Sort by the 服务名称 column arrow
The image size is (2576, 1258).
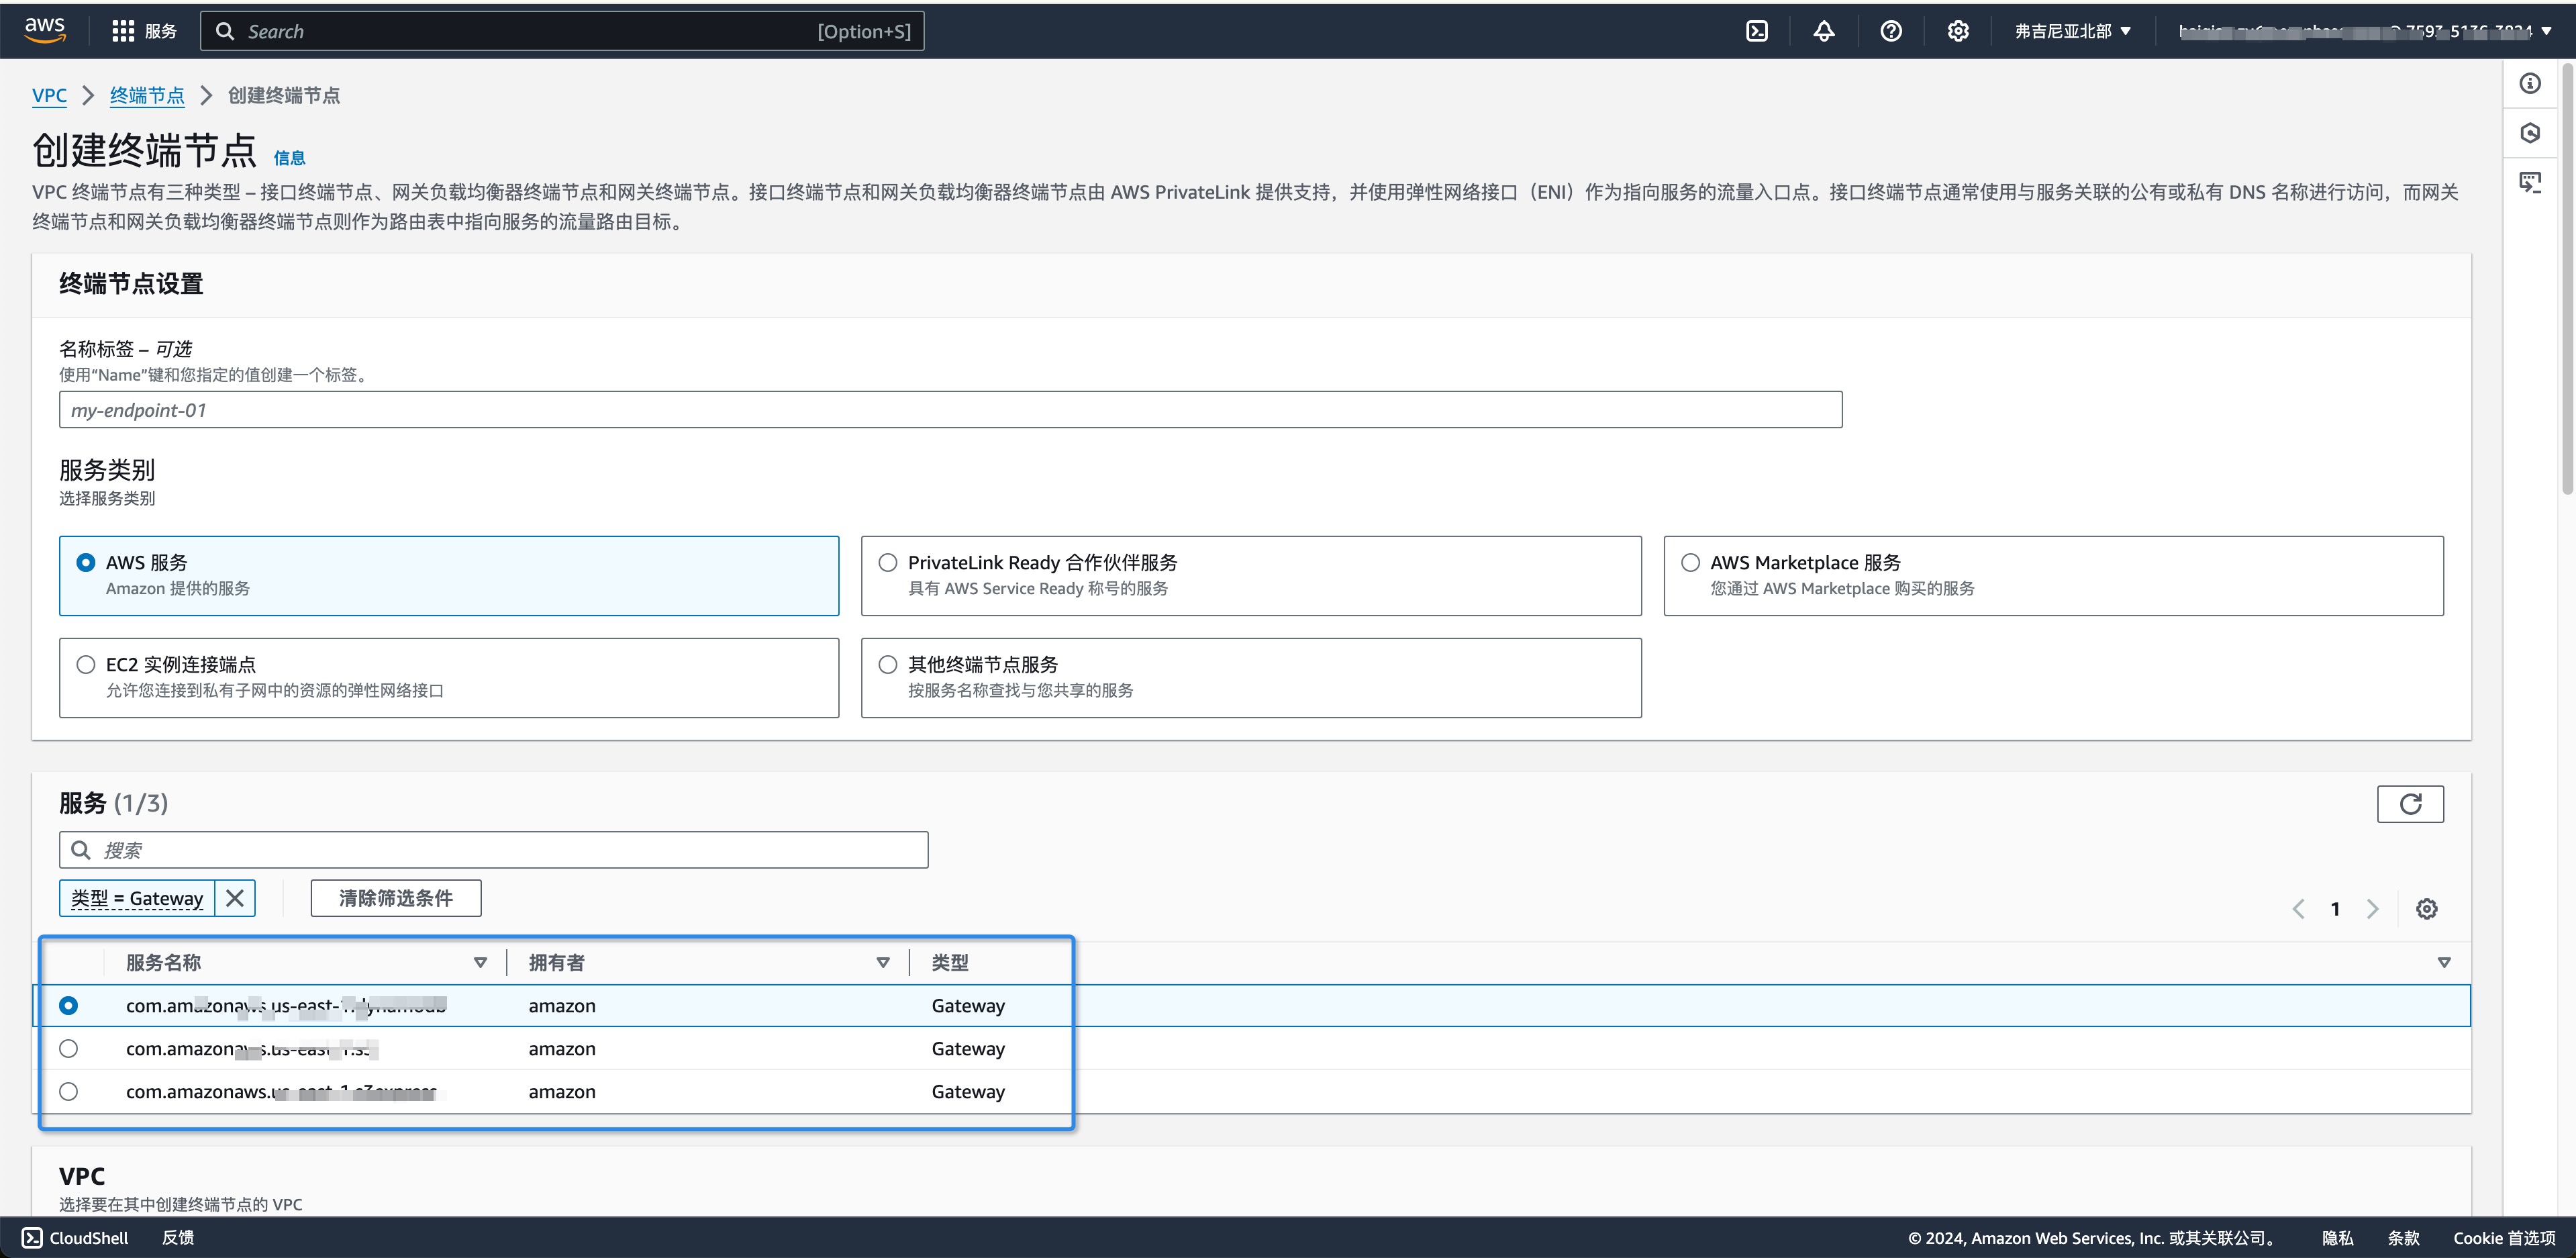click(480, 963)
